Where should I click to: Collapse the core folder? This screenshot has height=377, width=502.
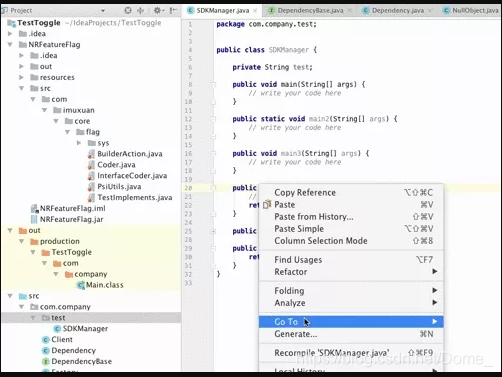(56, 121)
